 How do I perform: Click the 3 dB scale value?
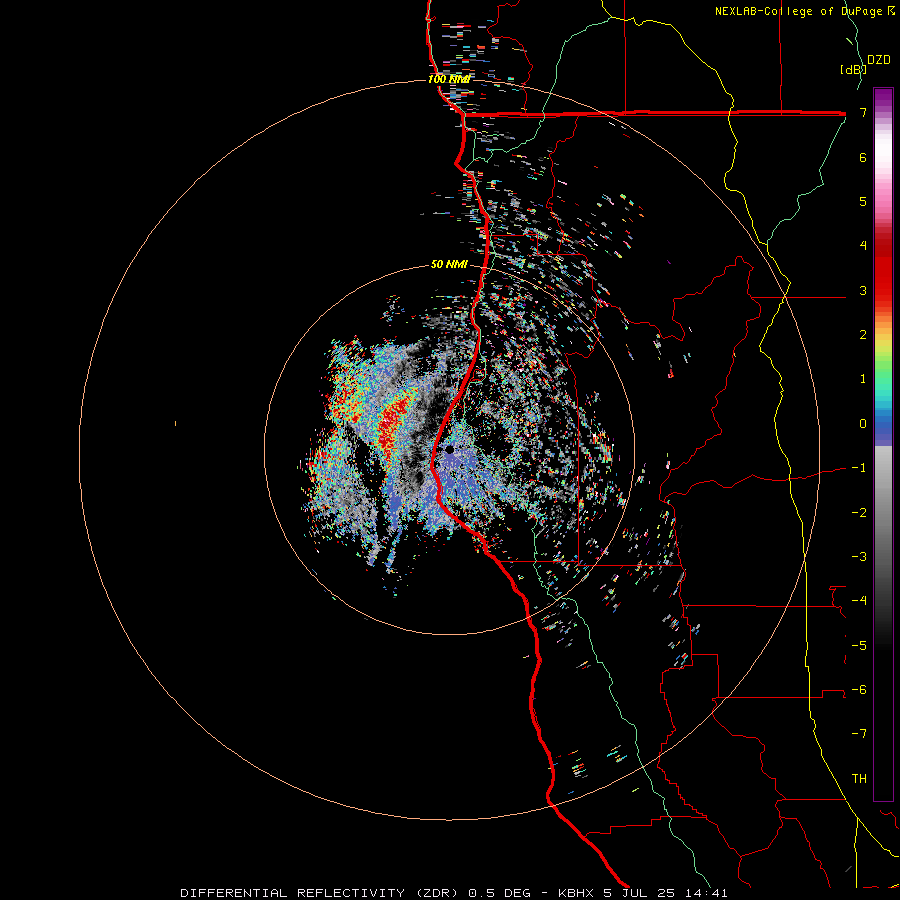[x=863, y=290]
